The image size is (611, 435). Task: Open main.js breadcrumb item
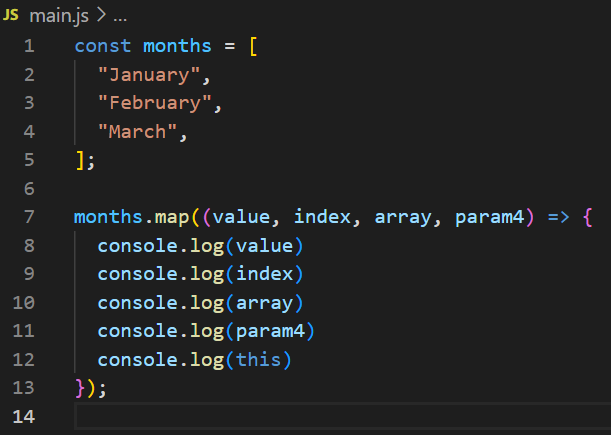[59, 16]
